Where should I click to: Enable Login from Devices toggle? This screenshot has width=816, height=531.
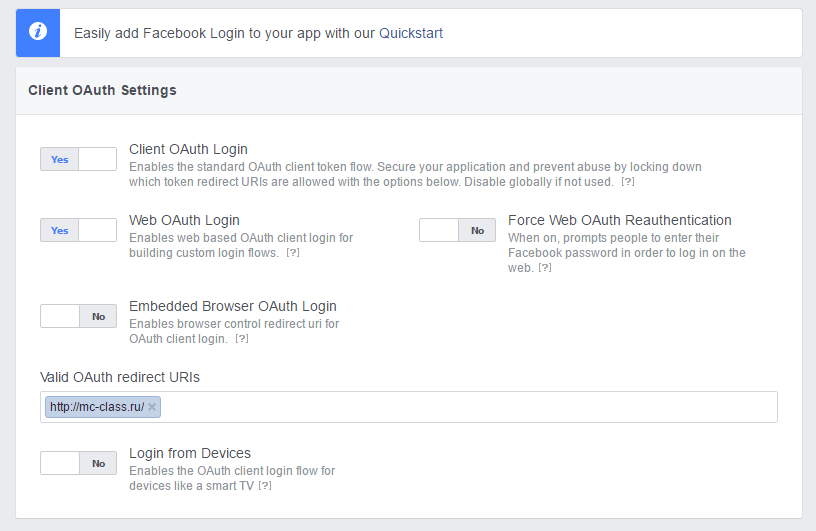pyautogui.click(x=78, y=463)
